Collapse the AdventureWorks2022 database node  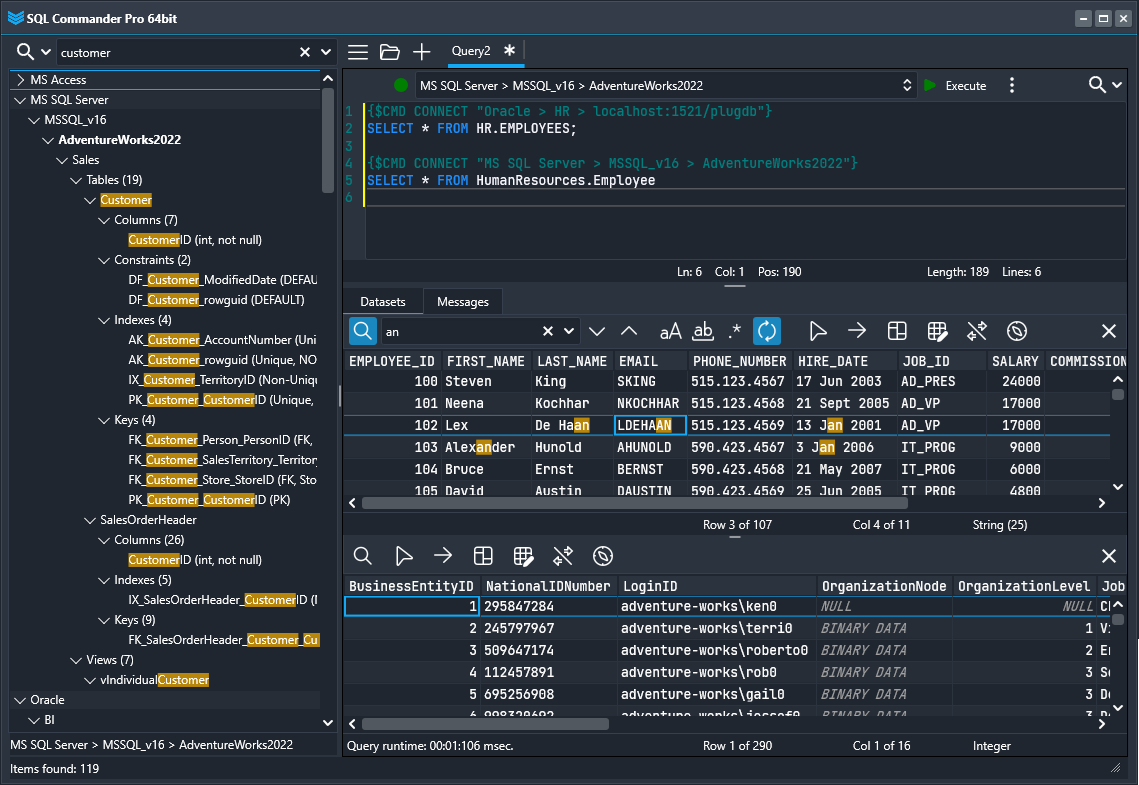point(48,139)
